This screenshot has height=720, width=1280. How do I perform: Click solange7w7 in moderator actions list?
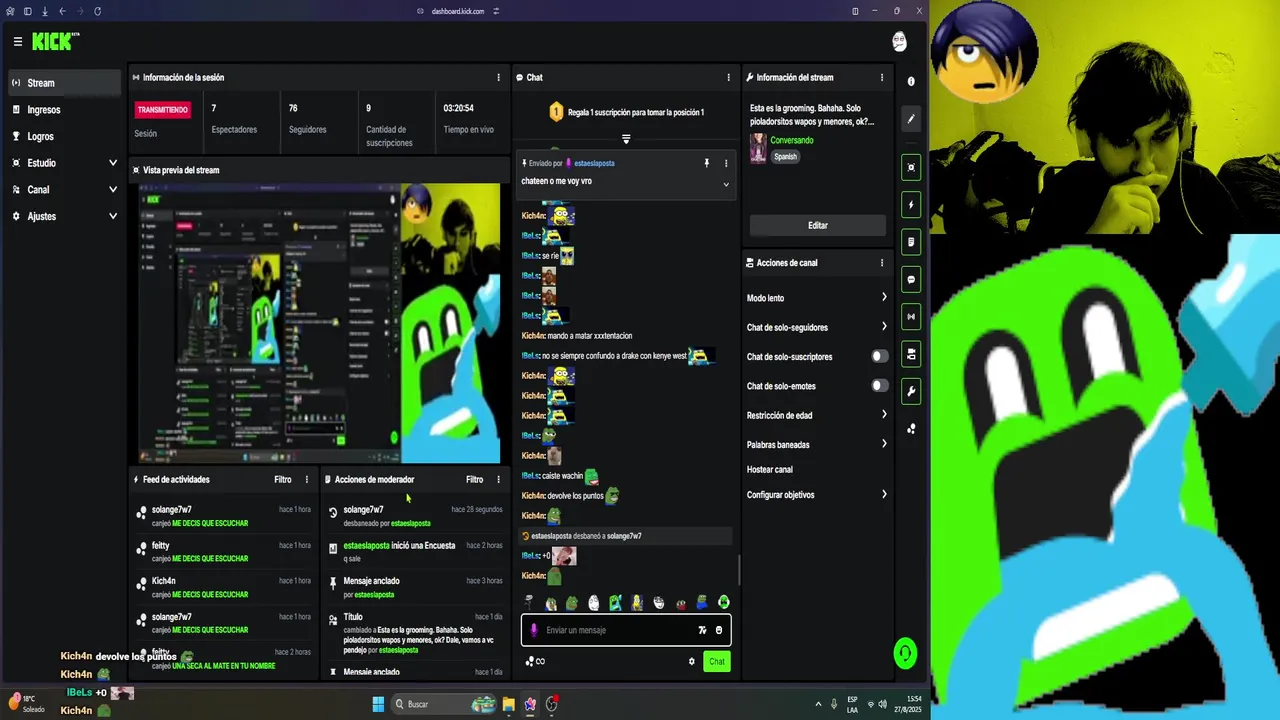[x=363, y=509]
